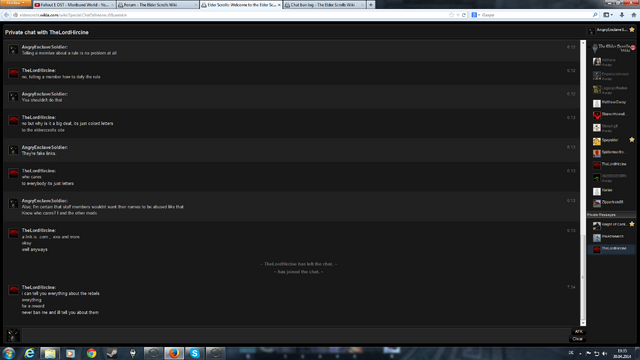Open the bookmarks menu icon in toolbar
Screen dimensions: 640x360
click(607, 15)
